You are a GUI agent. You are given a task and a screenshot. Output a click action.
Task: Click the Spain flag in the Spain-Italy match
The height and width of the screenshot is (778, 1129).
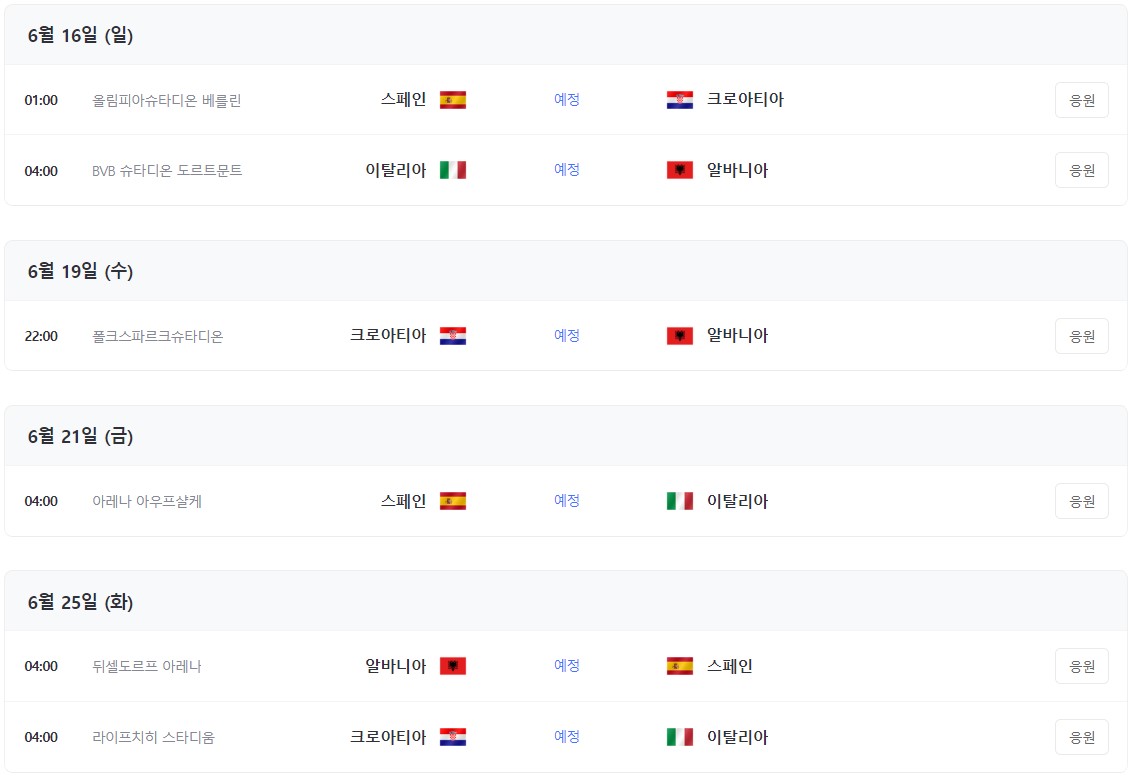click(x=453, y=501)
